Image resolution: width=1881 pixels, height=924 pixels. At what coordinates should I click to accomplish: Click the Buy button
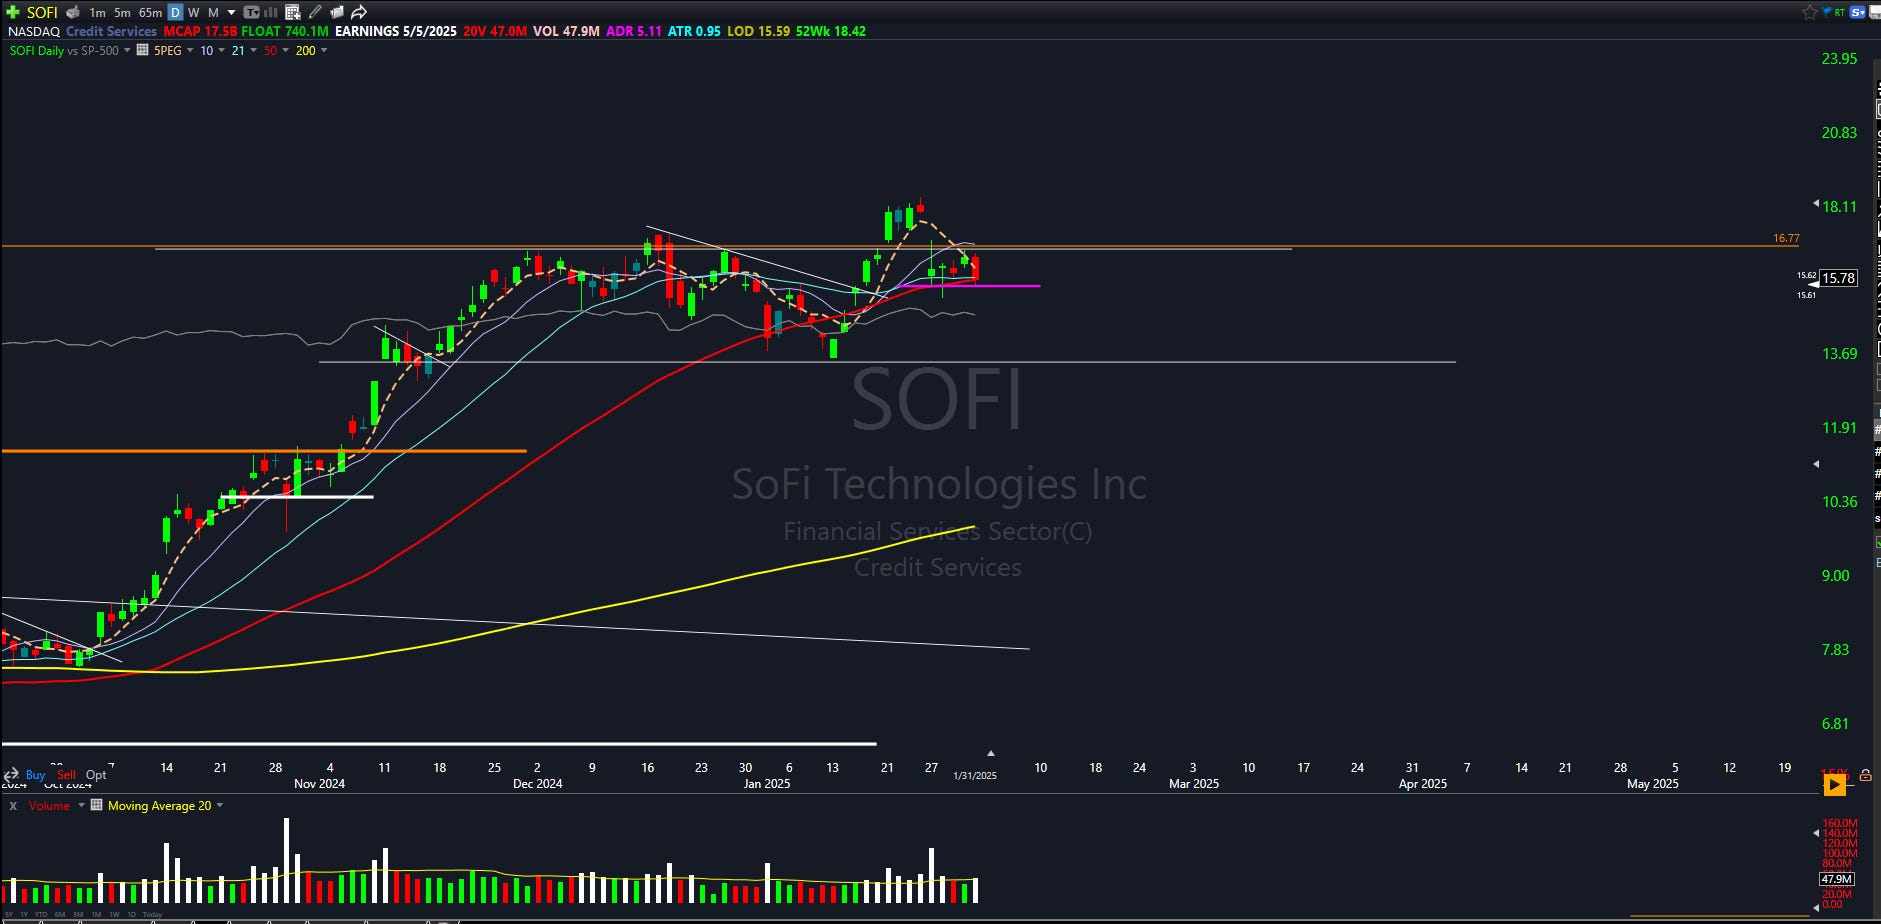35,775
